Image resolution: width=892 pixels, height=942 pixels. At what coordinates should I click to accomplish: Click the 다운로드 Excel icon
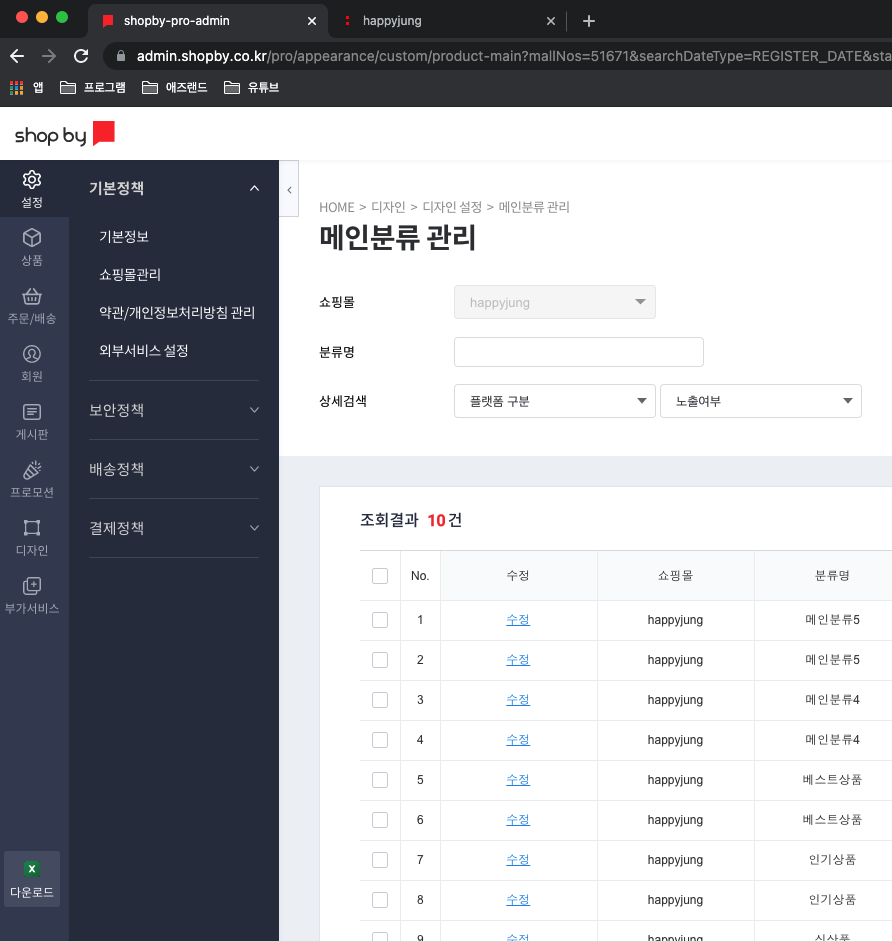(x=32, y=879)
